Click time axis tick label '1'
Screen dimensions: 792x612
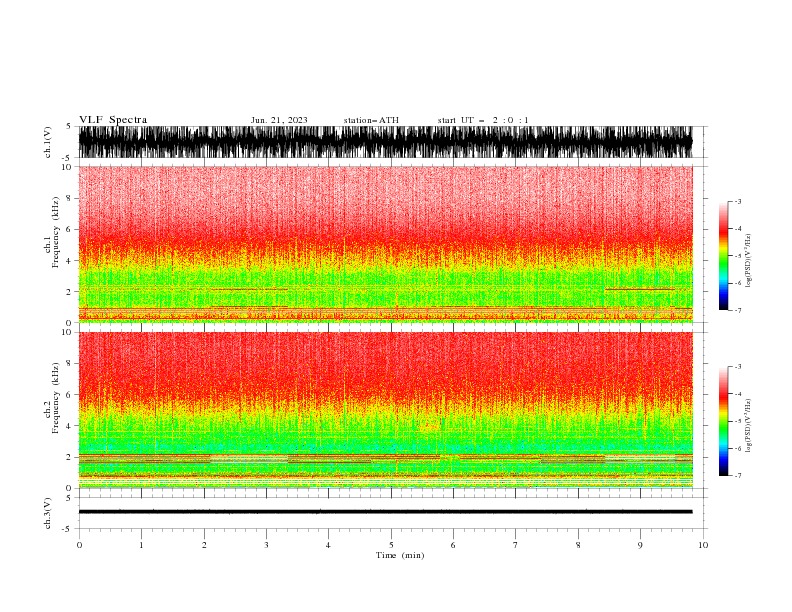[x=141, y=545]
